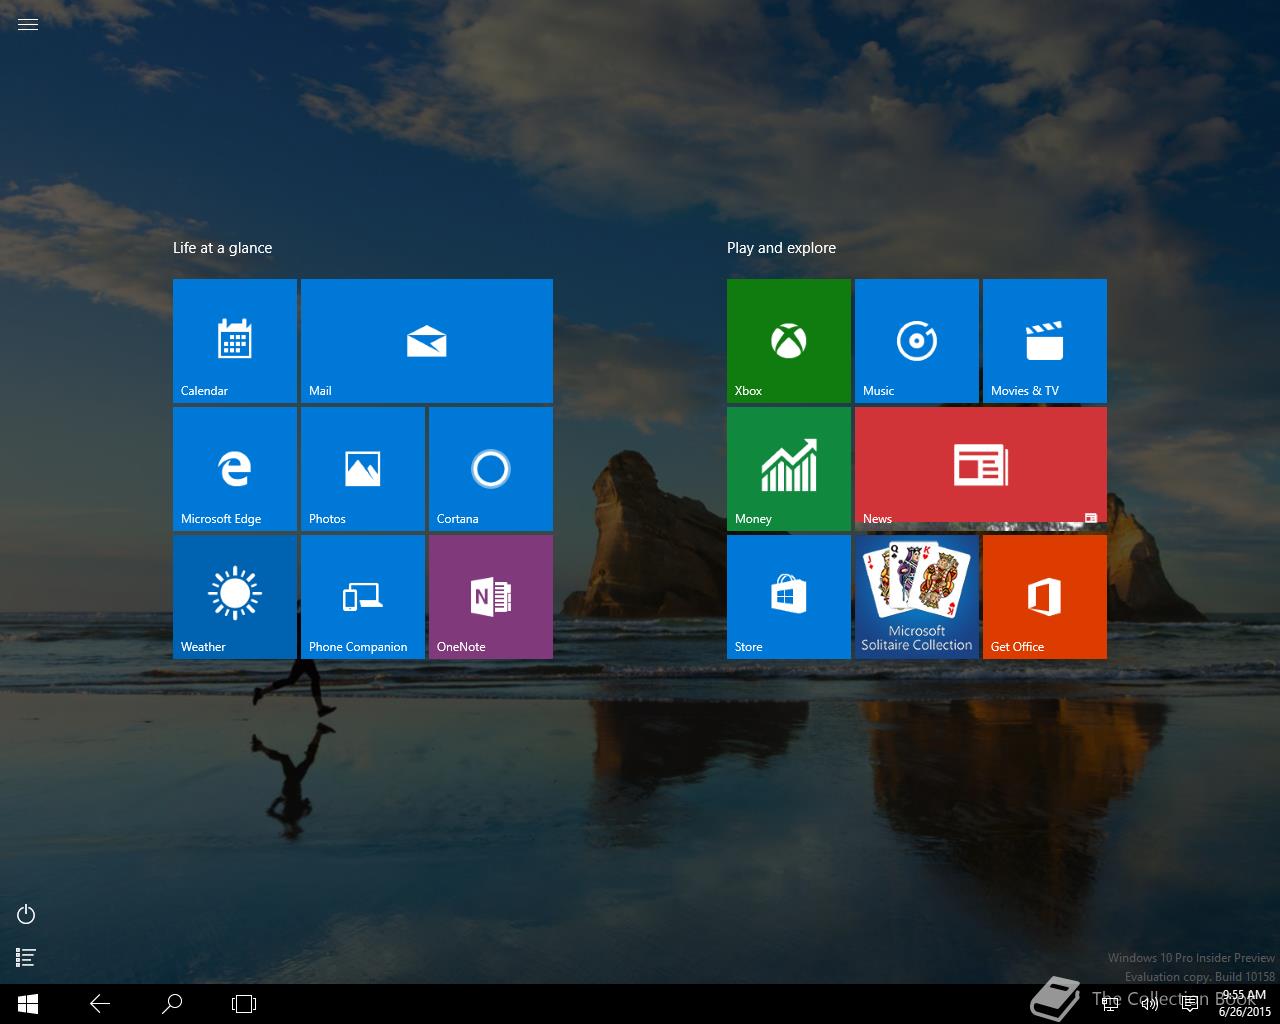Open the Music tile
The height and width of the screenshot is (1024, 1280).
click(x=917, y=341)
